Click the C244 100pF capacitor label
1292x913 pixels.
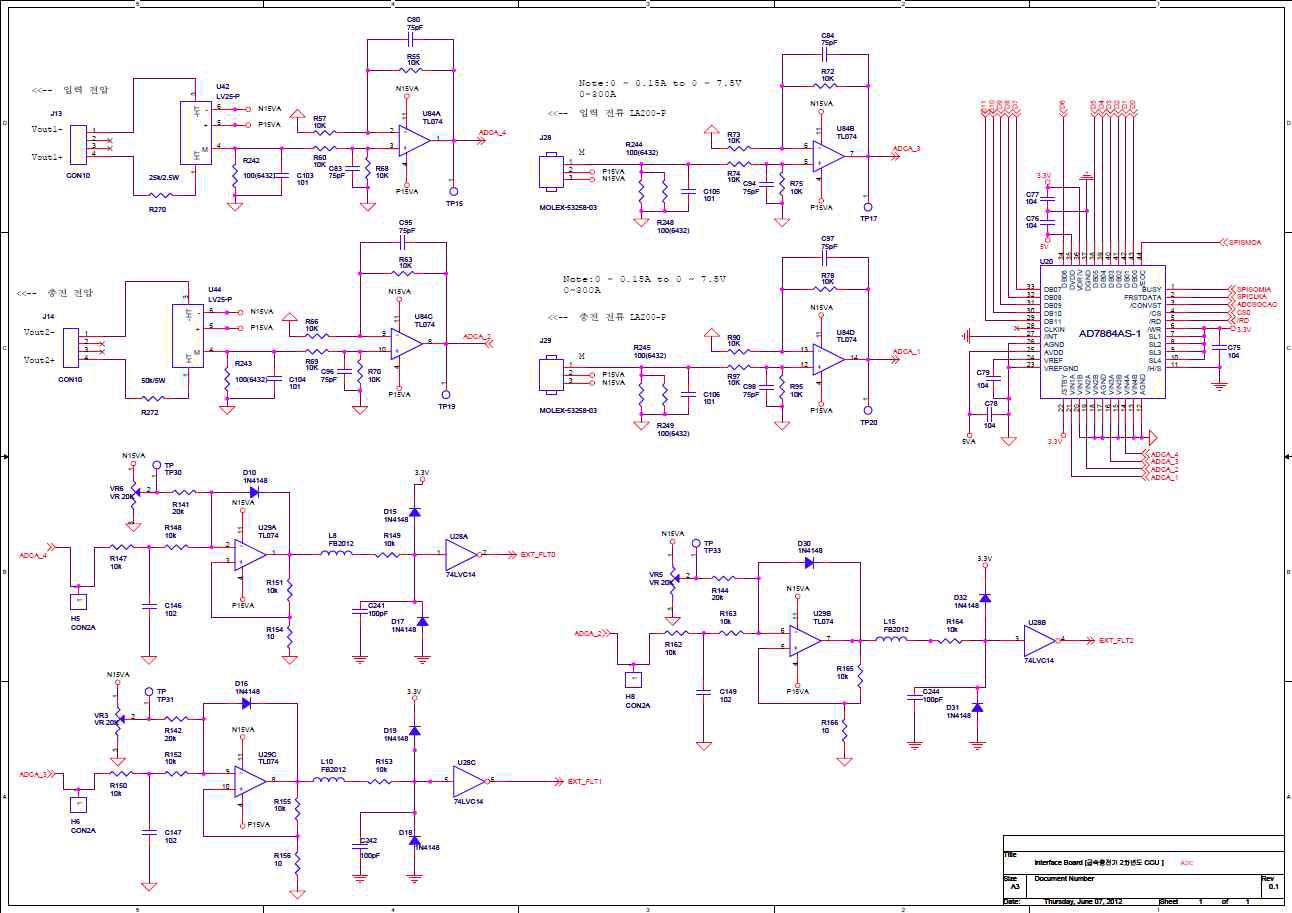tap(931, 695)
